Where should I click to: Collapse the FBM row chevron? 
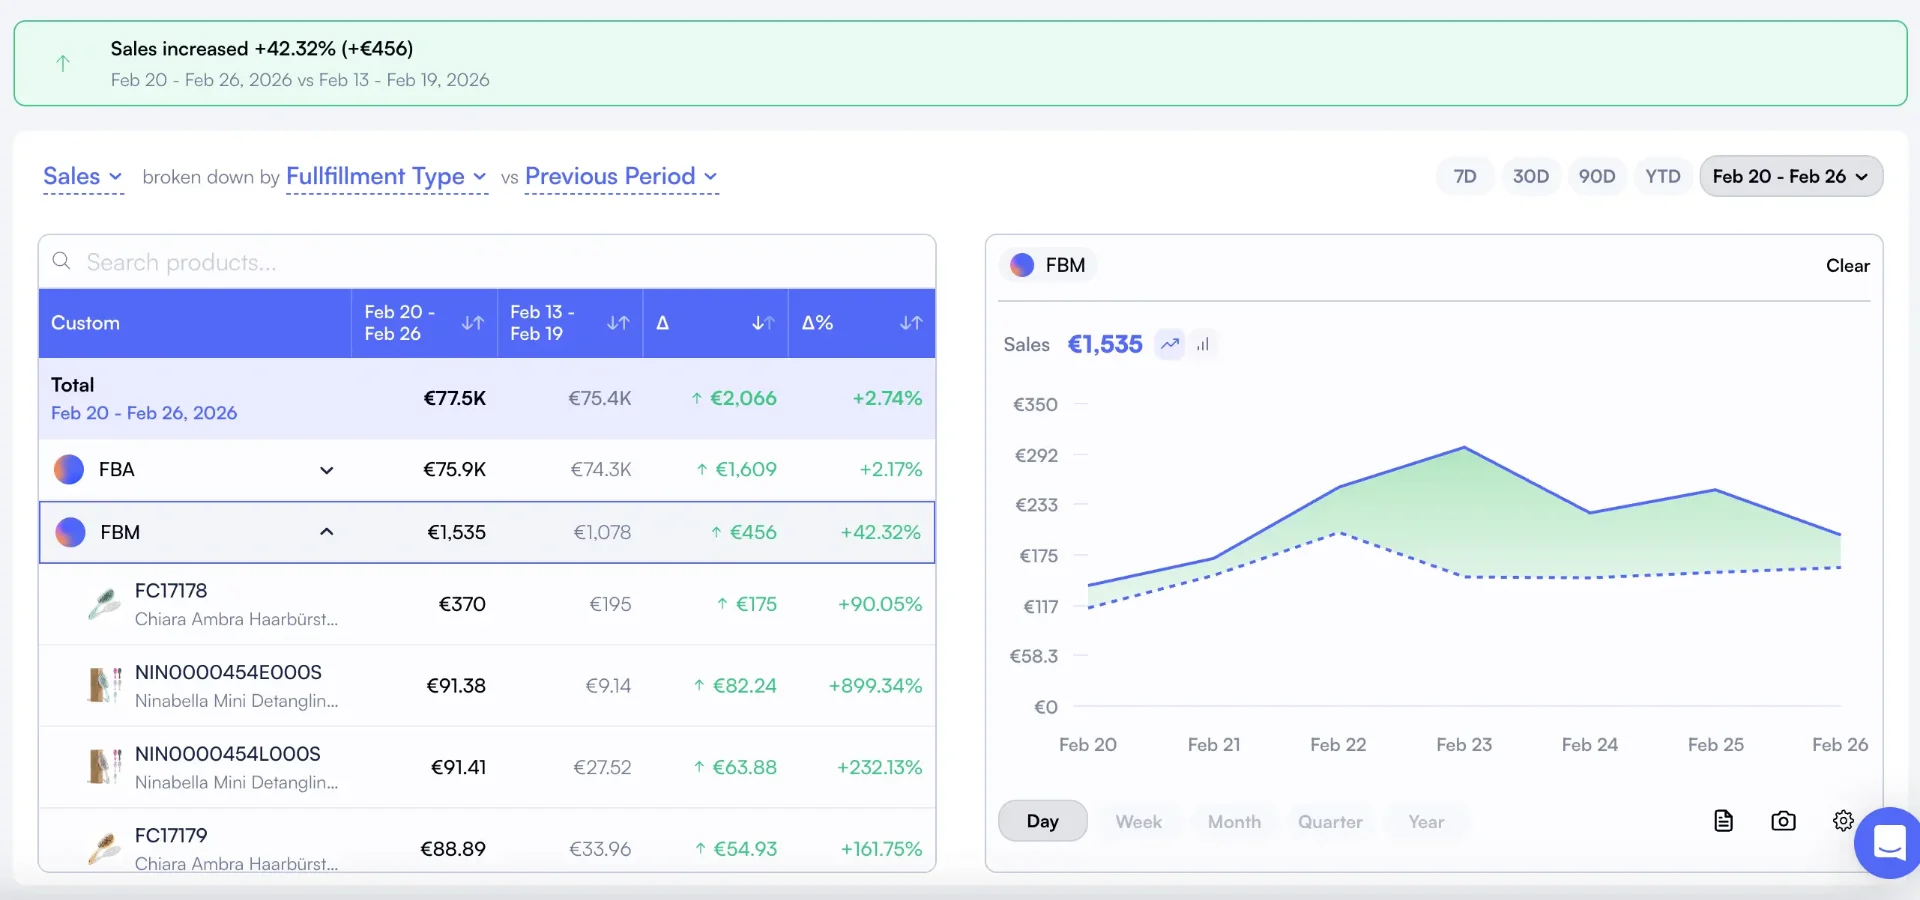point(326,532)
